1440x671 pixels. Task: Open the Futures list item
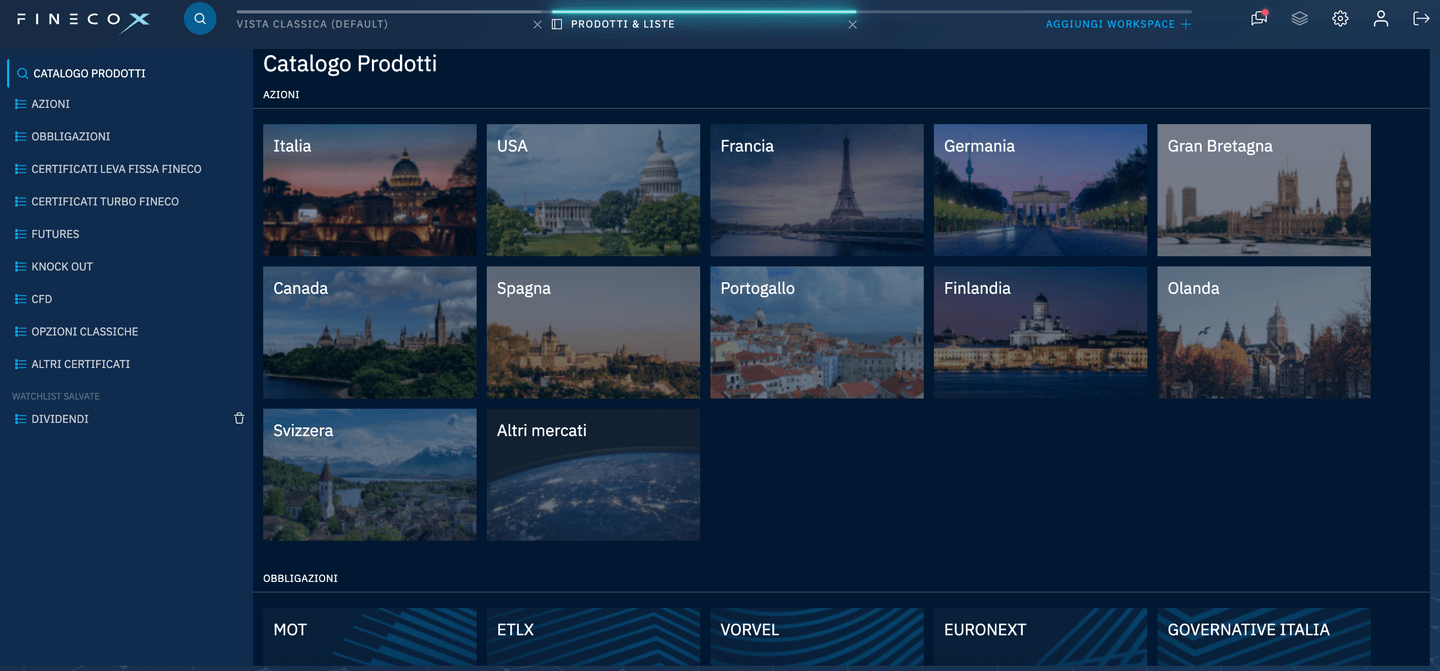[55, 234]
